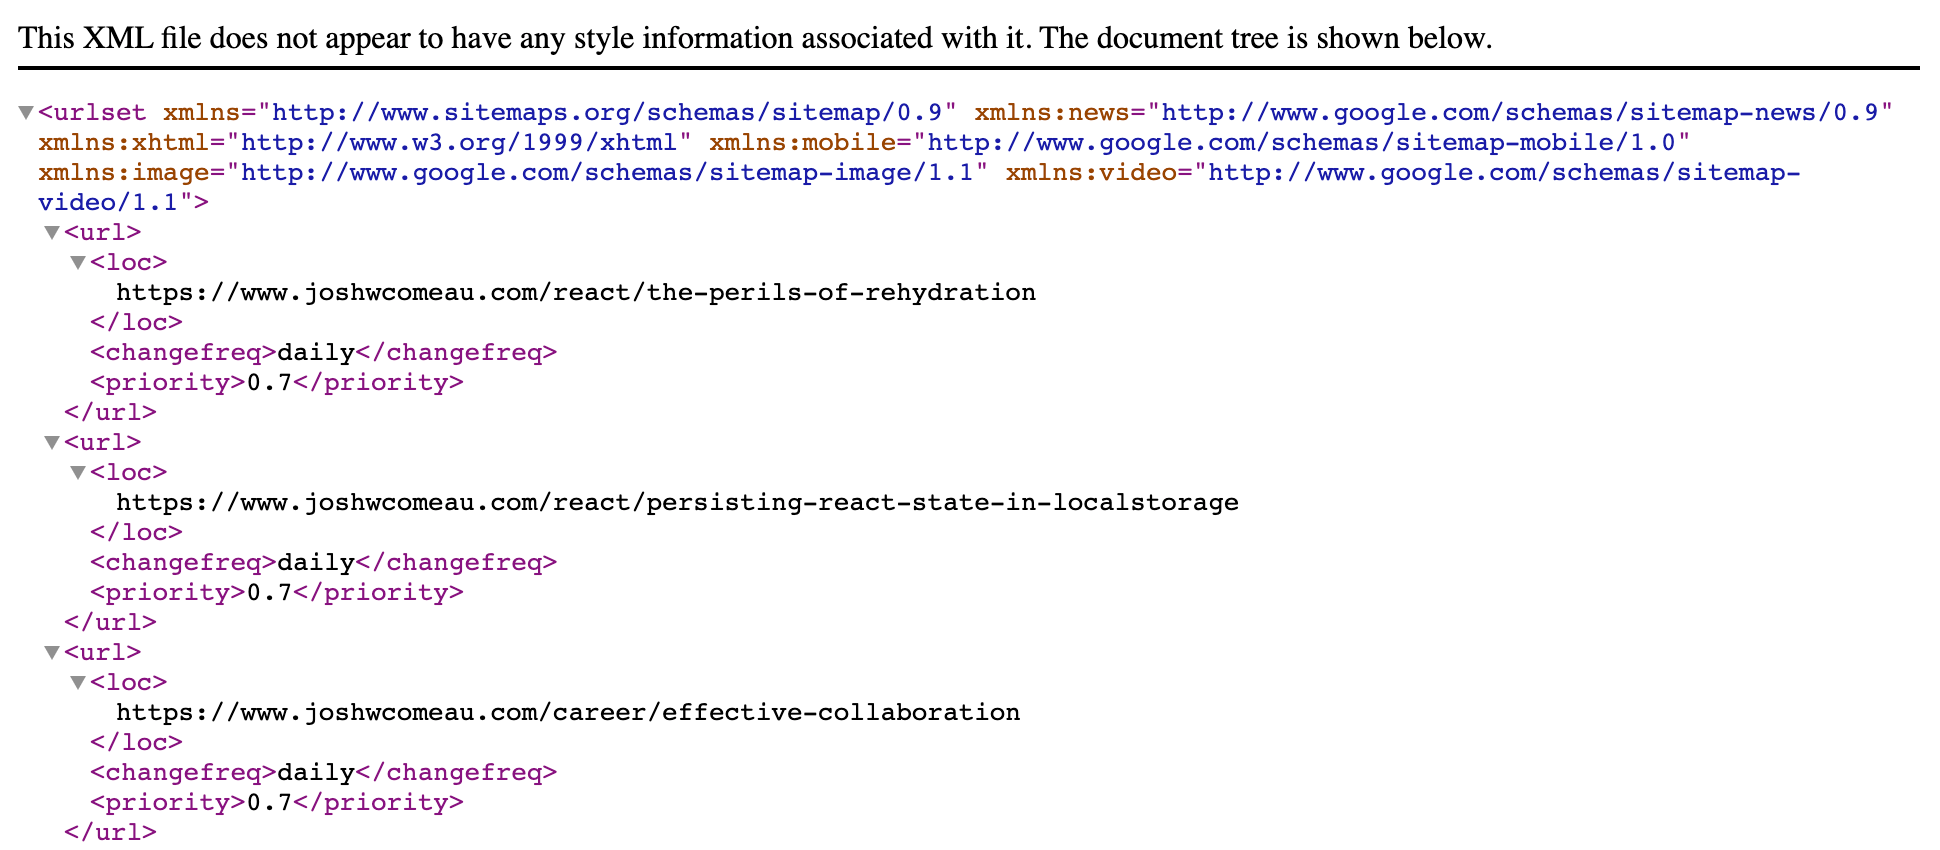This screenshot has height=850, width=1940.
Task: Click priority 0.7 line under persisting-react-state-in-localstorage
Action: click(277, 592)
